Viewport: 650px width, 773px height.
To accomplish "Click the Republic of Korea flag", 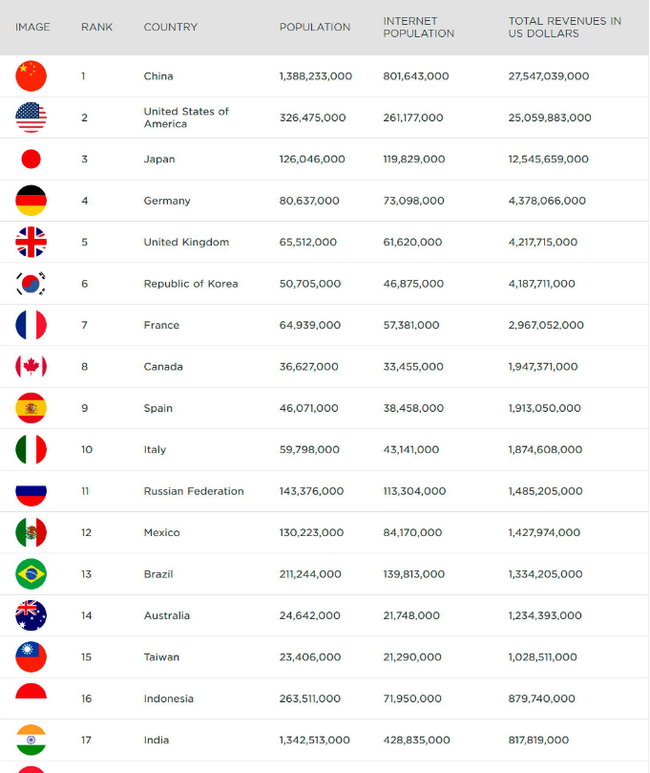I will click(x=31, y=284).
